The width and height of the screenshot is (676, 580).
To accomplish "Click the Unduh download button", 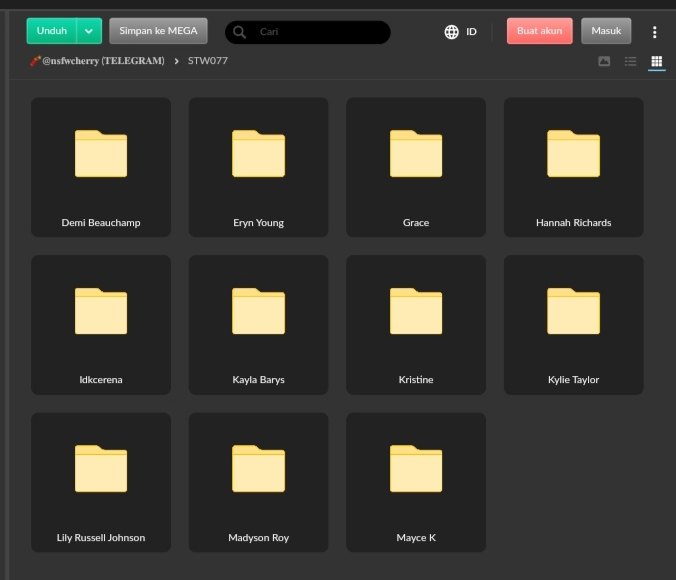I will tap(52, 31).
